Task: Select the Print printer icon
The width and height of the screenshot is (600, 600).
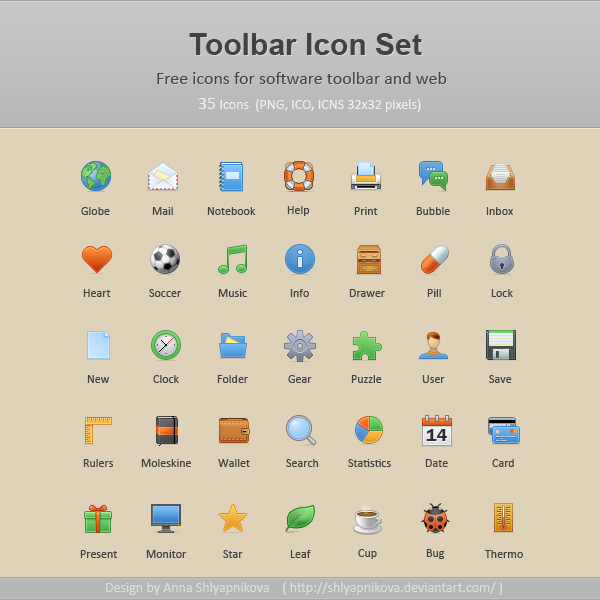Action: [366, 176]
